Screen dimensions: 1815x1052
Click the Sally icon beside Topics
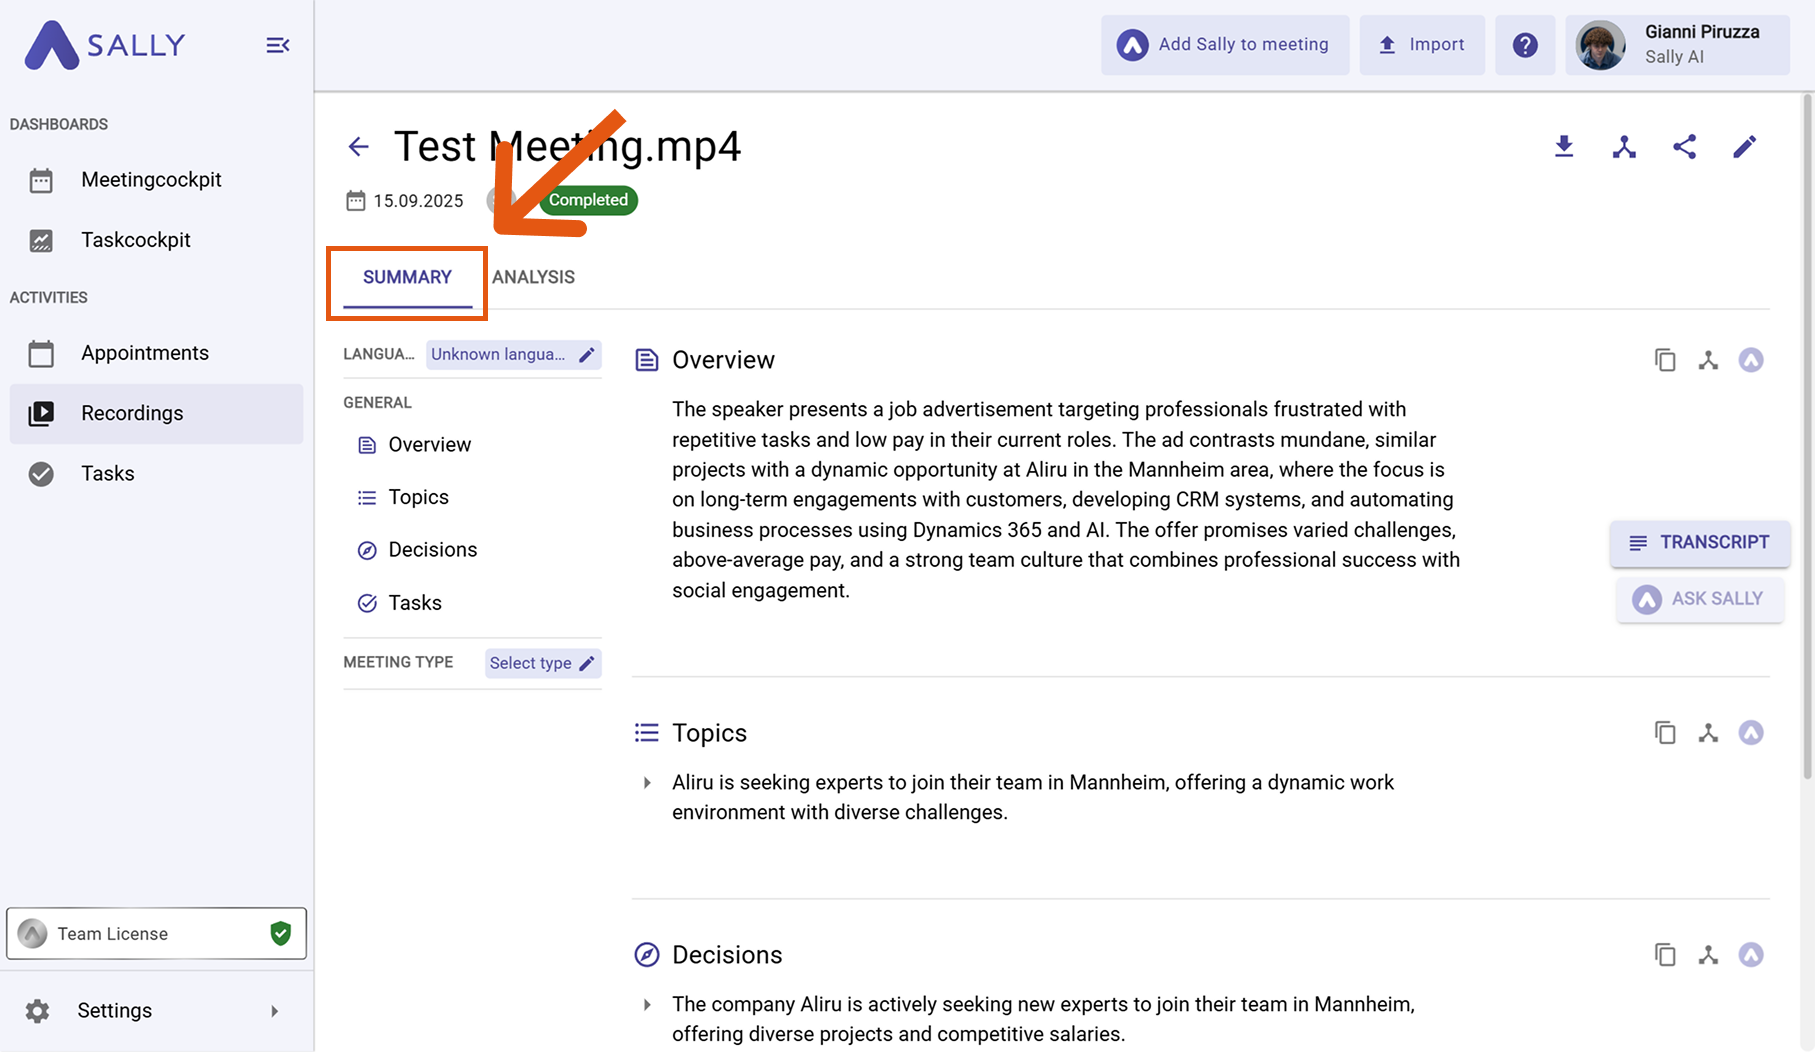[1750, 733]
